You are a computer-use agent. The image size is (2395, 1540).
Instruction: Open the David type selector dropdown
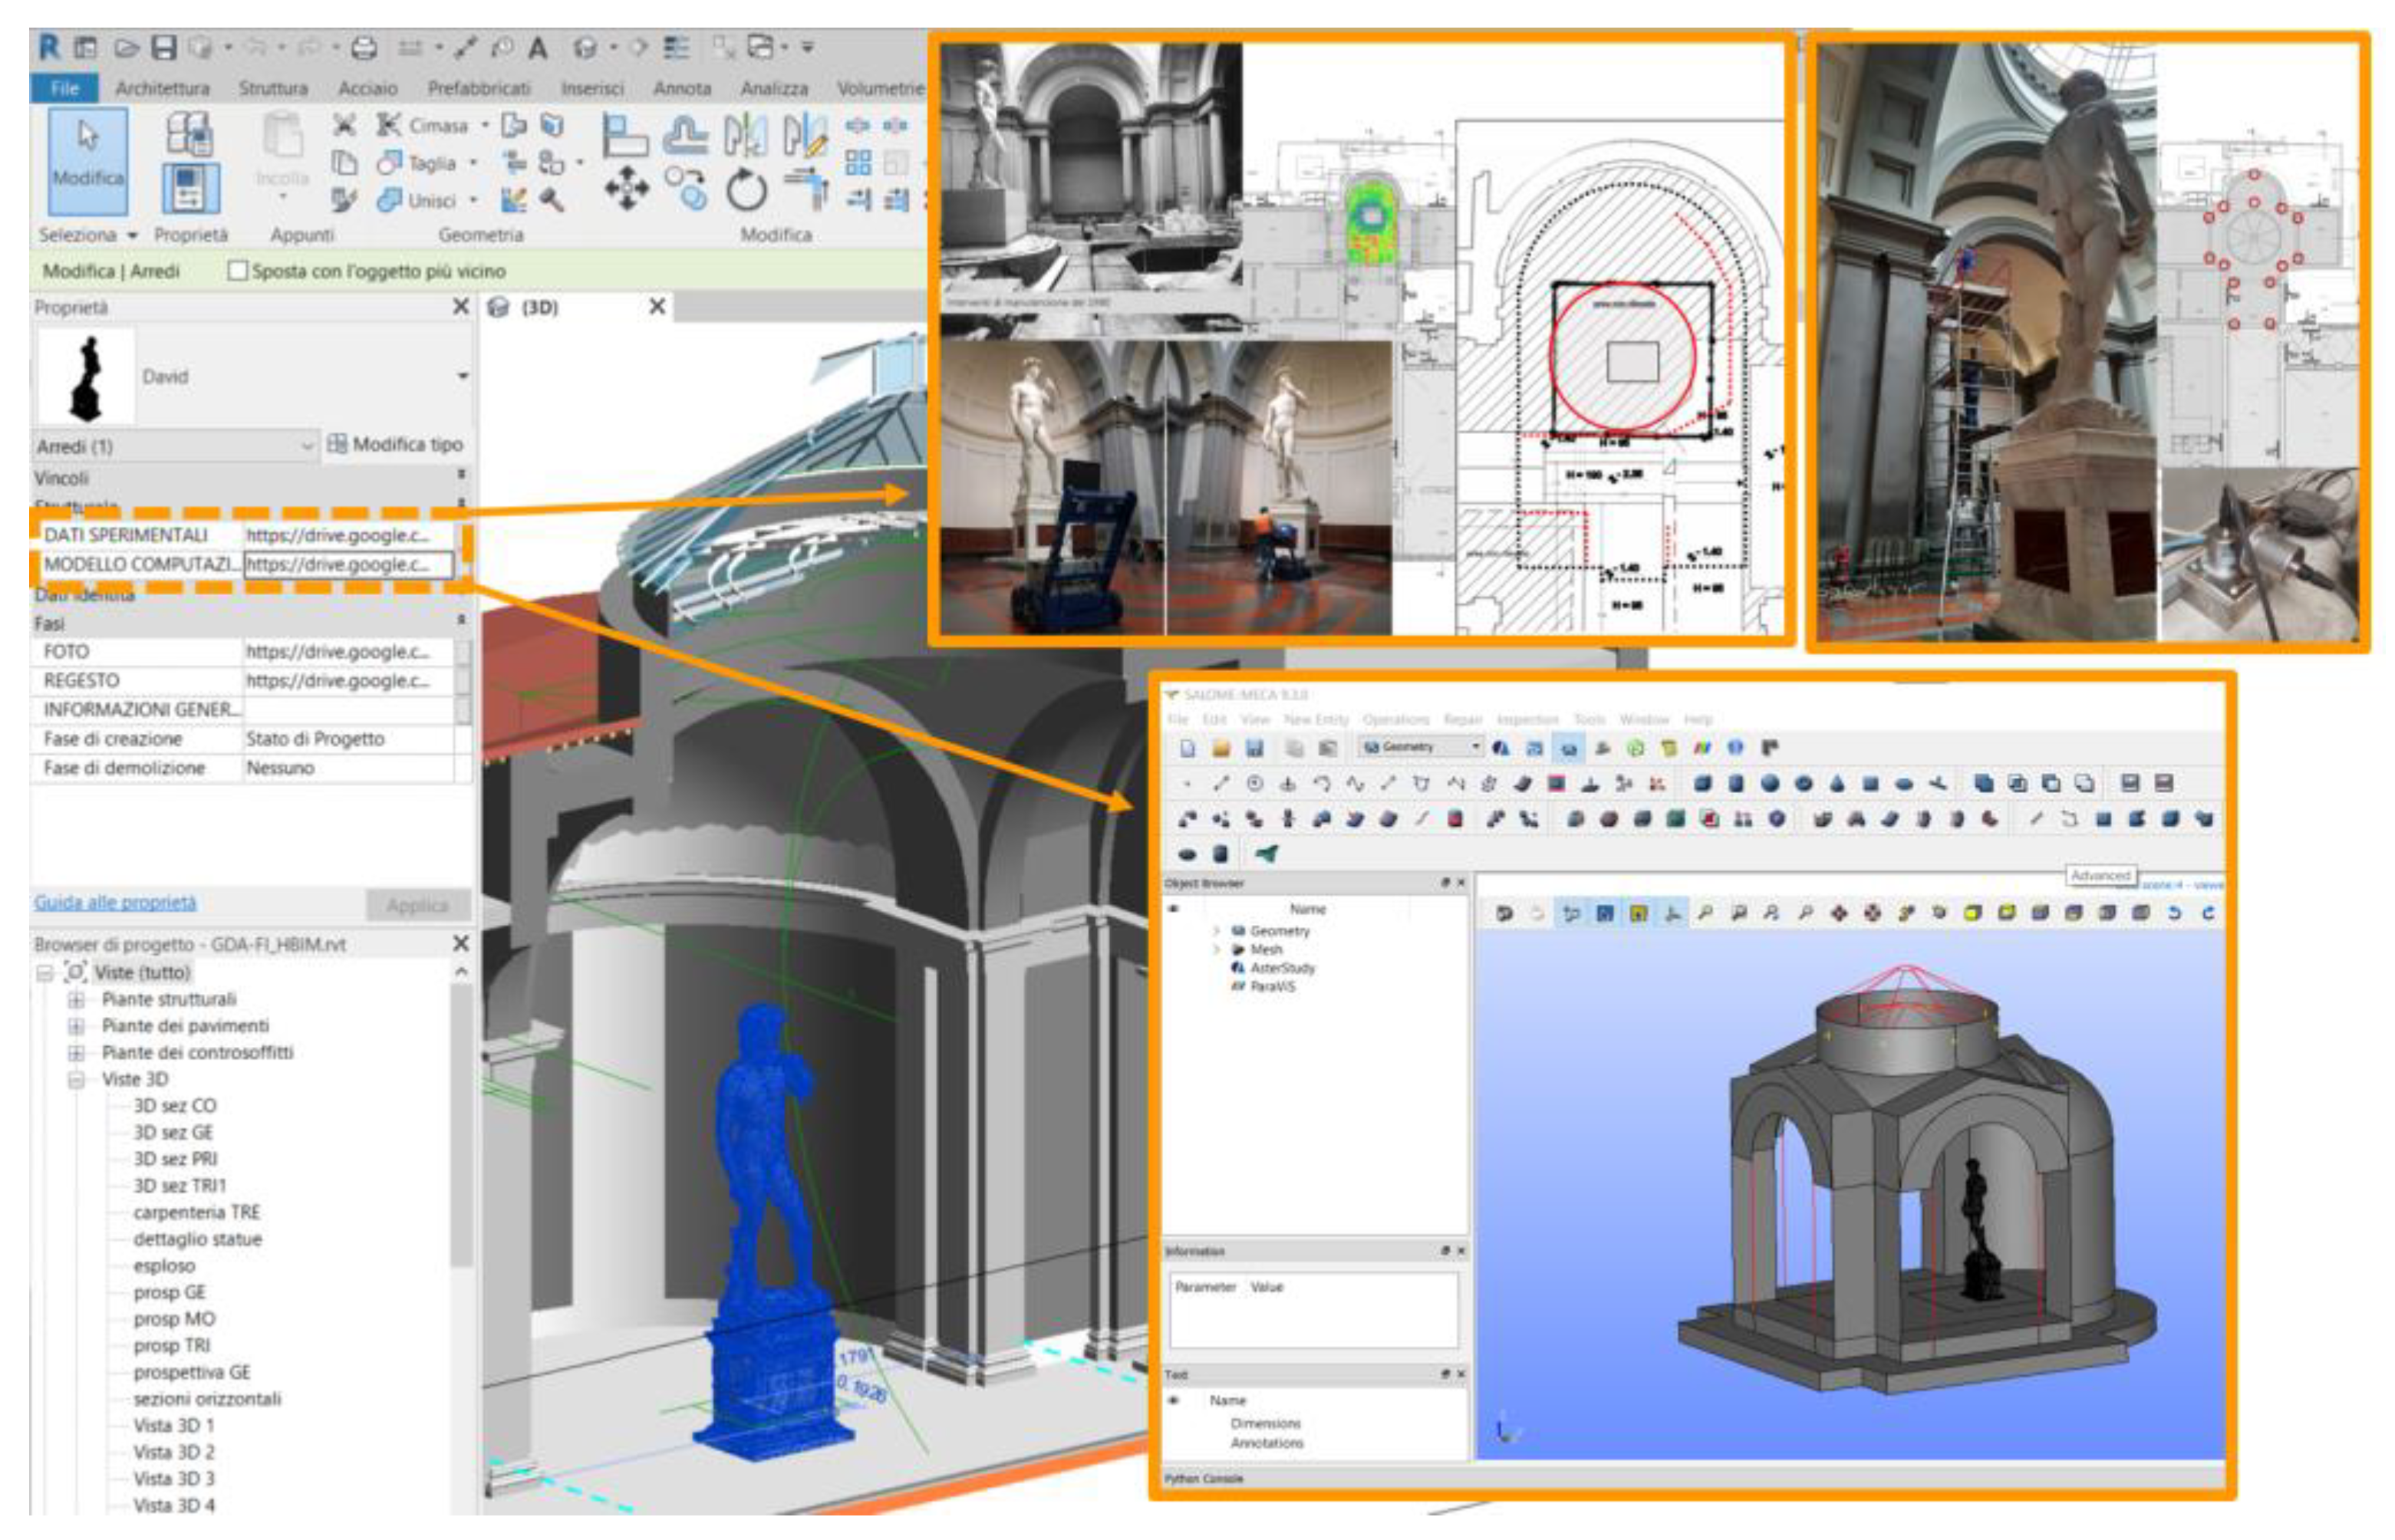tap(462, 377)
